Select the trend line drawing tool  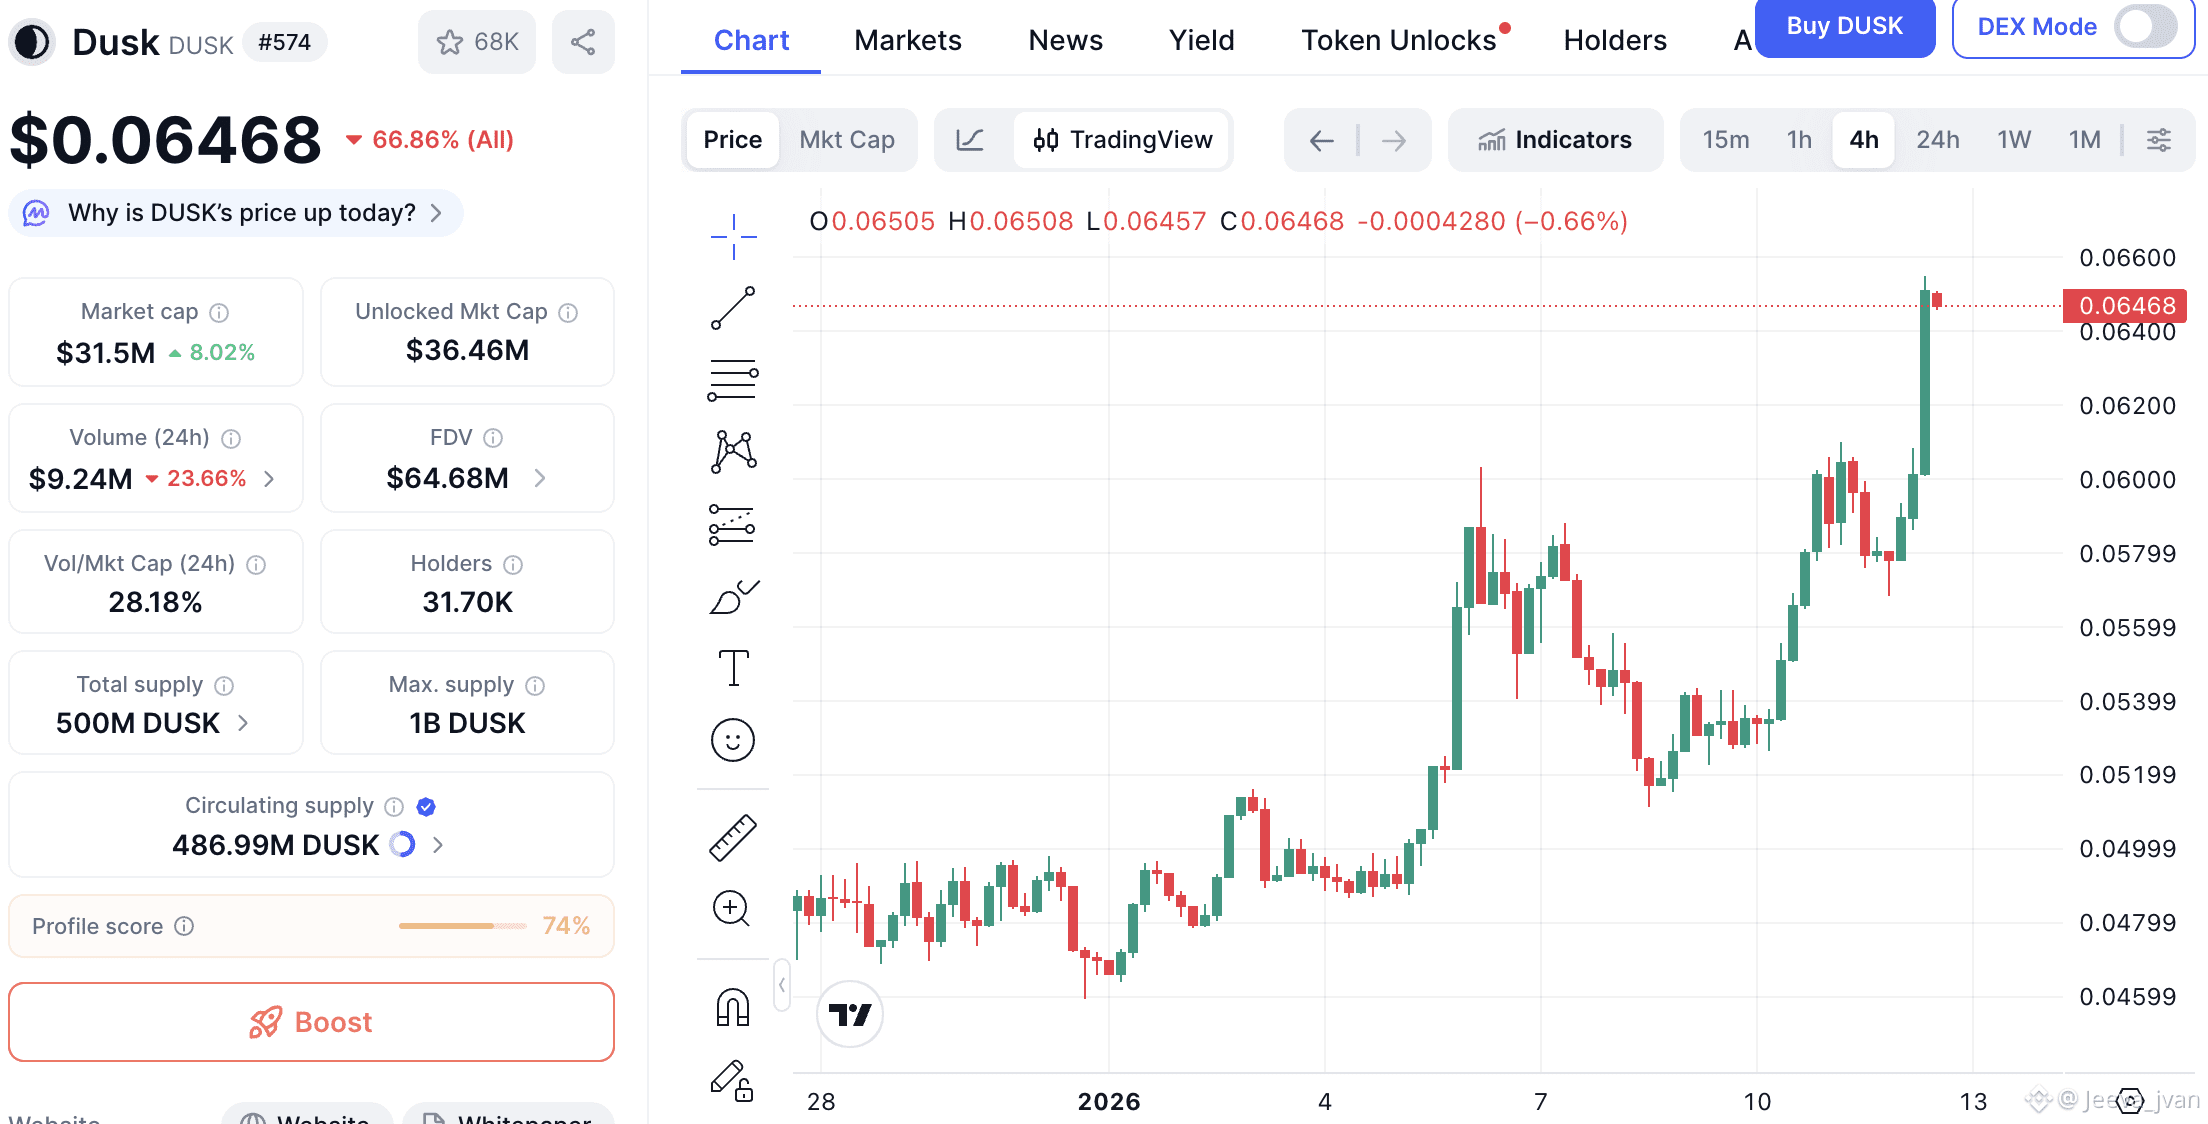point(733,308)
